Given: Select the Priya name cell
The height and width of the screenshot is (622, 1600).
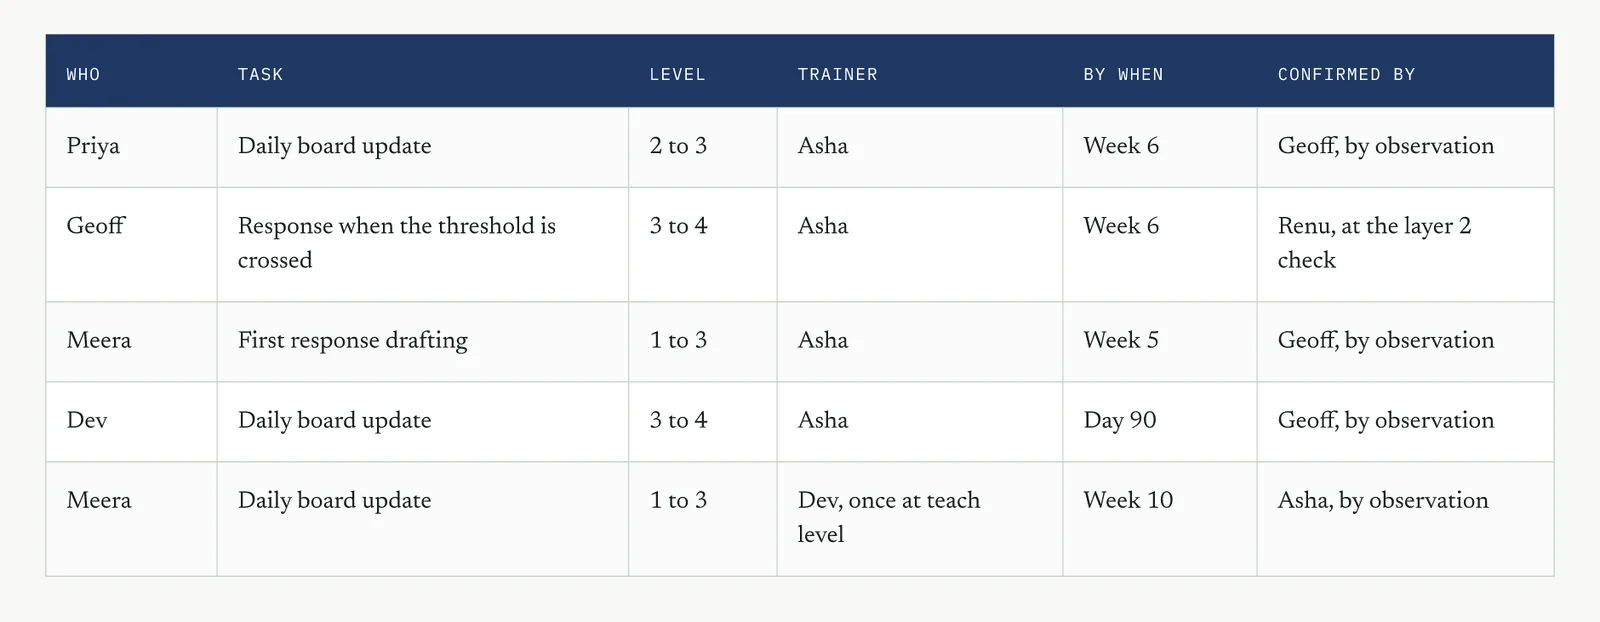Looking at the screenshot, I should coord(131,147).
